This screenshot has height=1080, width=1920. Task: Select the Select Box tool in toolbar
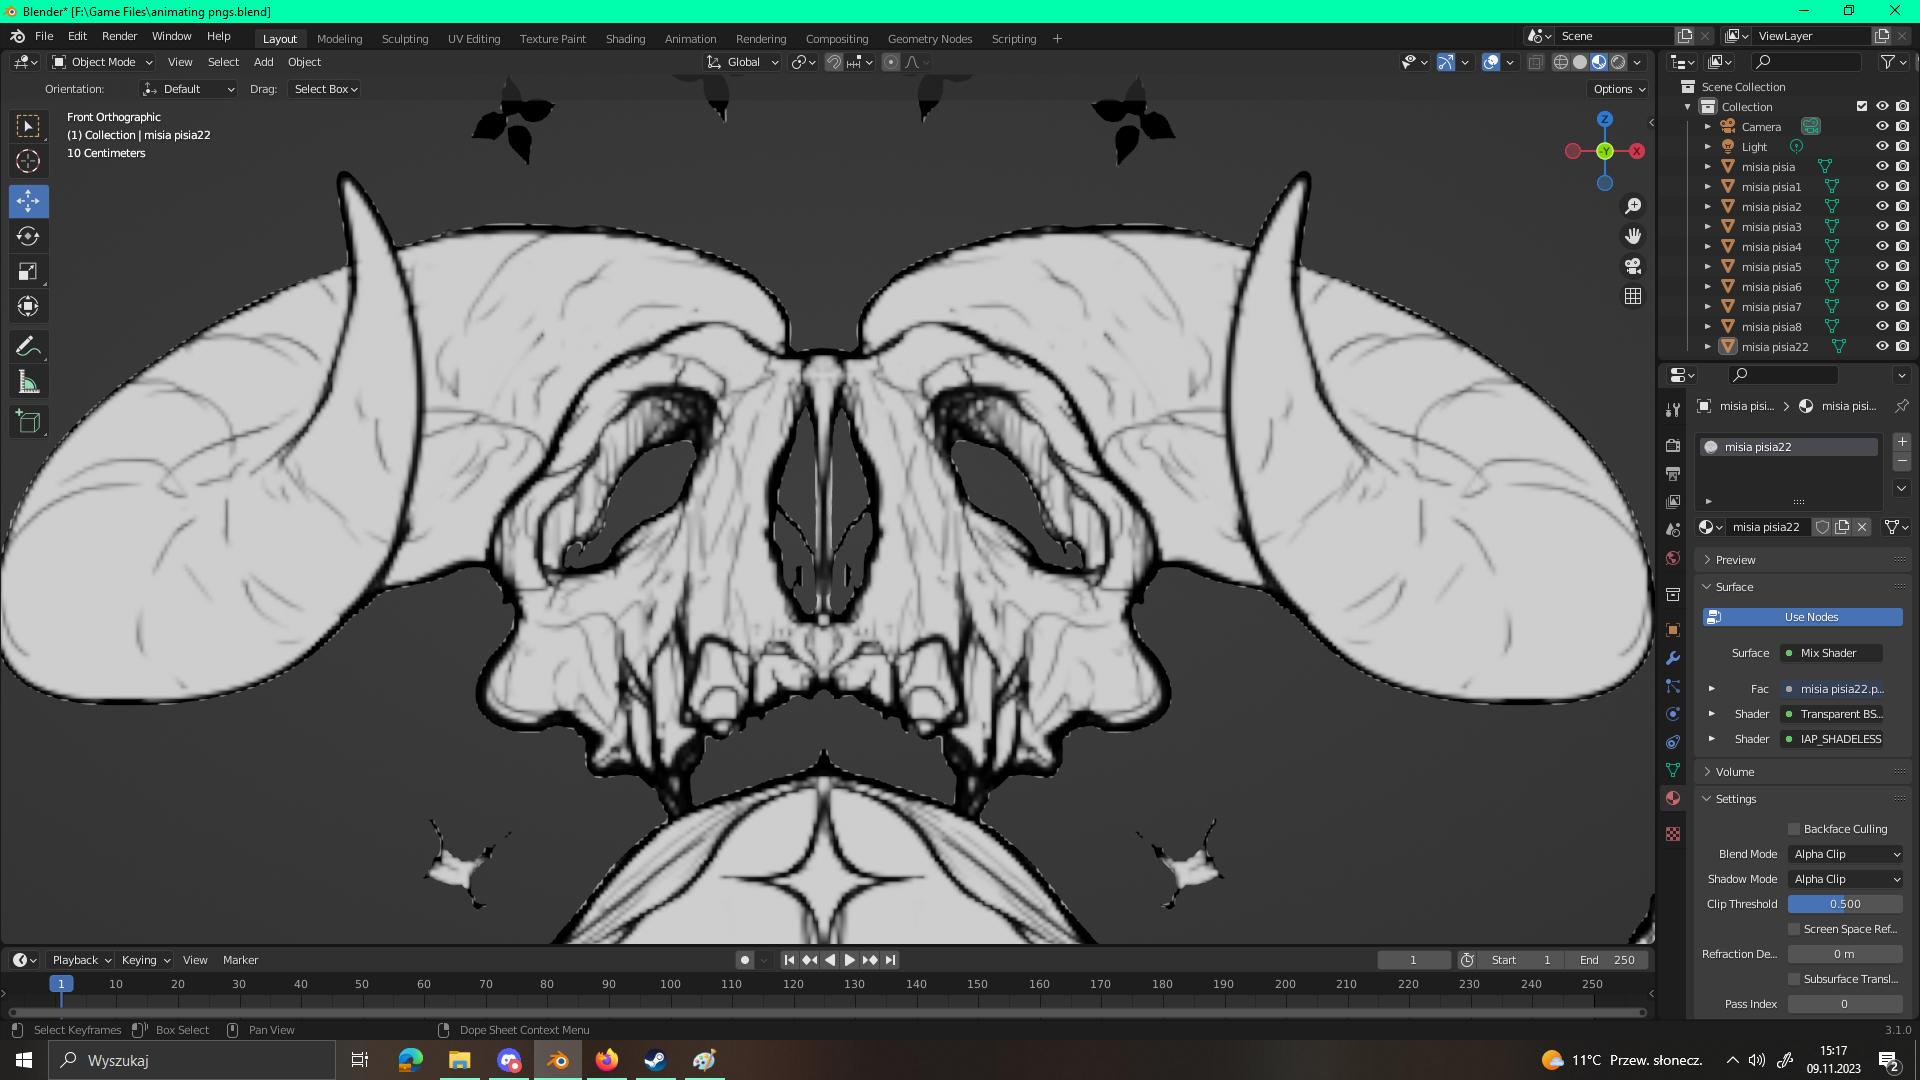pyautogui.click(x=28, y=126)
